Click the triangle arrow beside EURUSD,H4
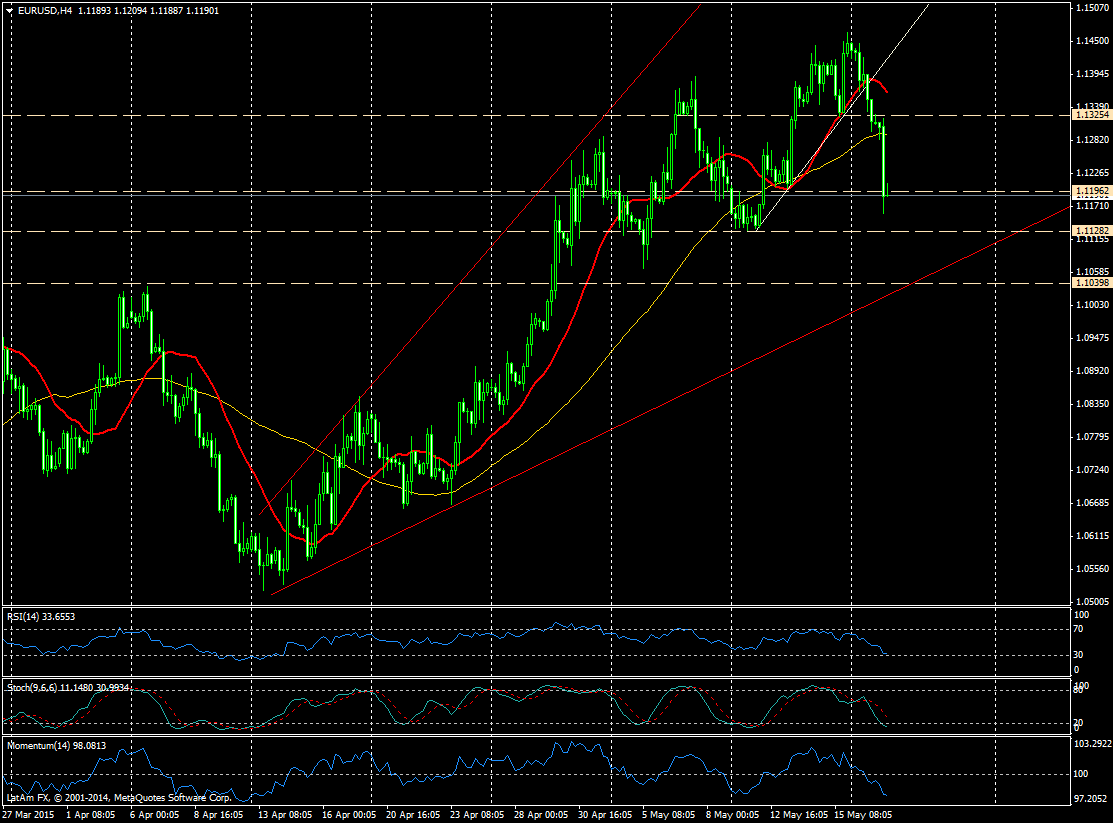The height and width of the screenshot is (823, 1113). coord(9,10)
